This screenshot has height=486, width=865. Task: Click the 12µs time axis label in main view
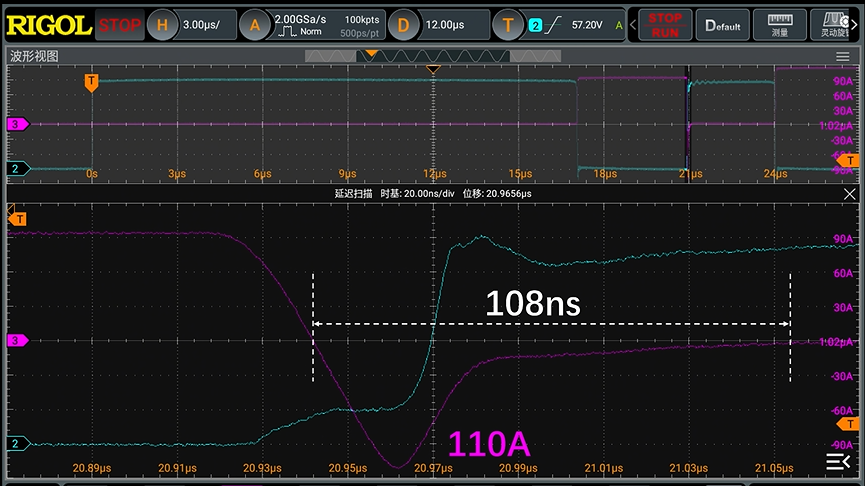tap(435, 174)
